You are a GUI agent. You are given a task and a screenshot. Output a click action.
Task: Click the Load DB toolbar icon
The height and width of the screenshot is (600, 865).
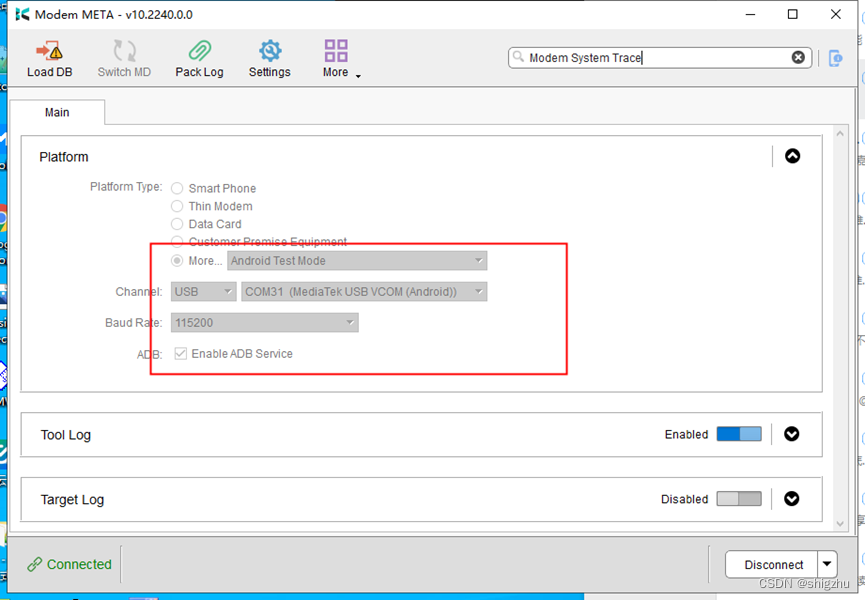49,58
